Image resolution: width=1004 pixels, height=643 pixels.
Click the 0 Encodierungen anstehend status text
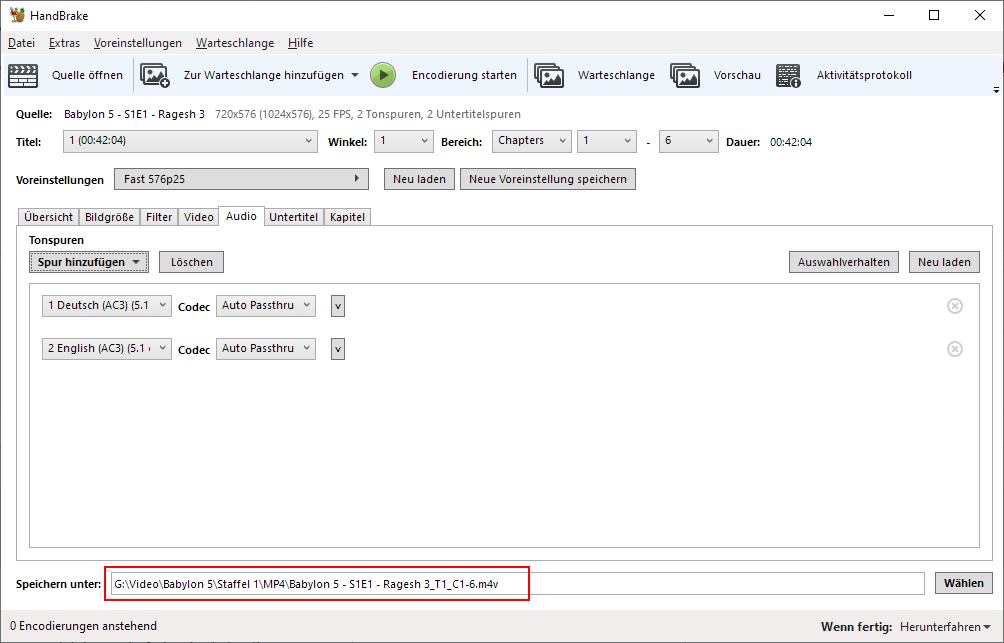(83, 626)
